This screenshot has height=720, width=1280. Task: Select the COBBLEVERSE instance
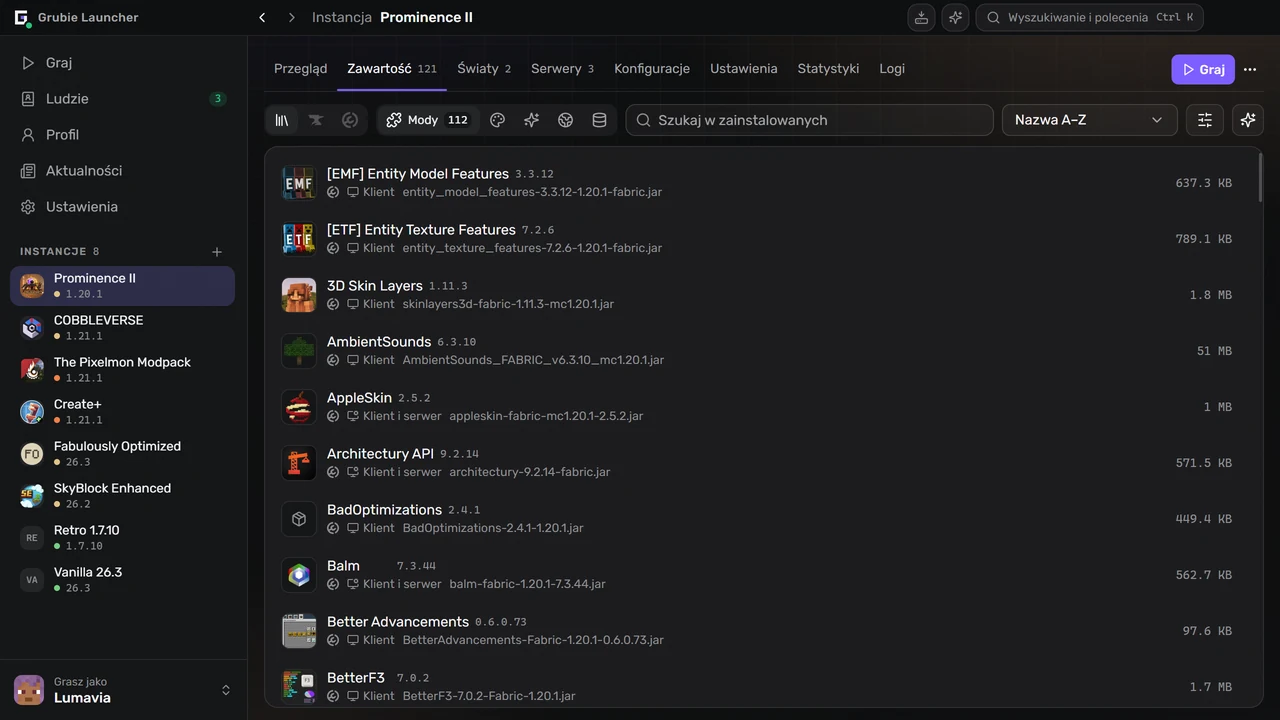pos(123,328)
